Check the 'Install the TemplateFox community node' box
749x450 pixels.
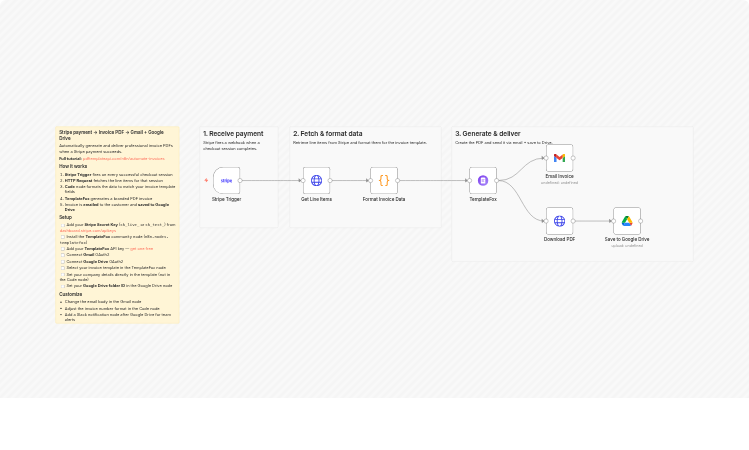(63, 237)
